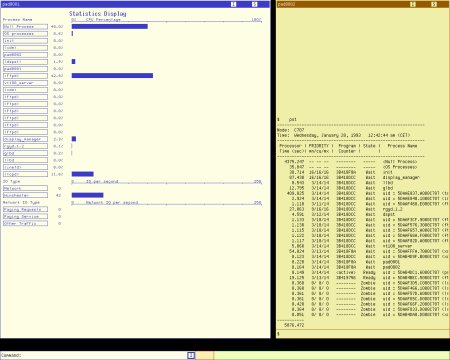Click the Winchester value 41
This screenshot has width=450, height=360.
[59, 195]
